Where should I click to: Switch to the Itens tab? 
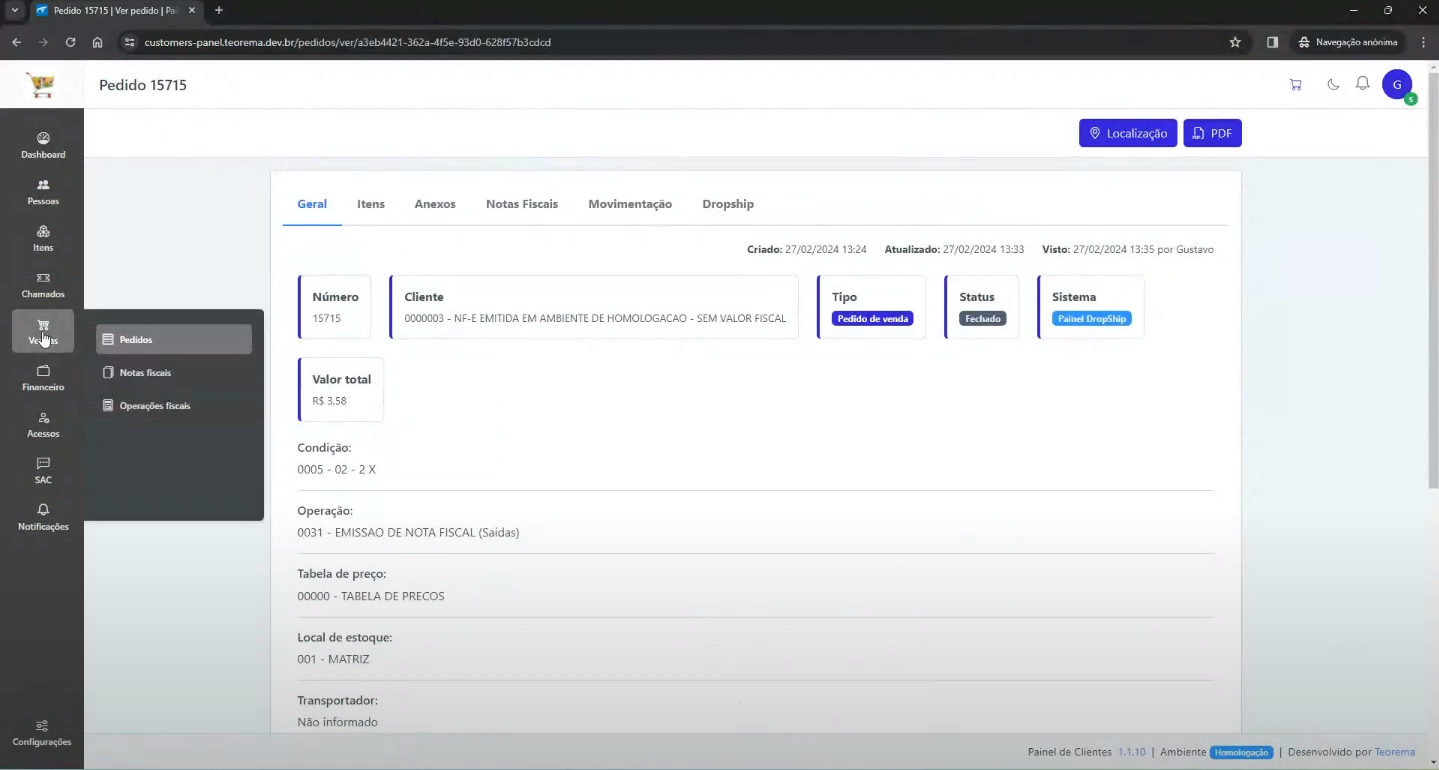pyautogui.click(x=371, y=204)
